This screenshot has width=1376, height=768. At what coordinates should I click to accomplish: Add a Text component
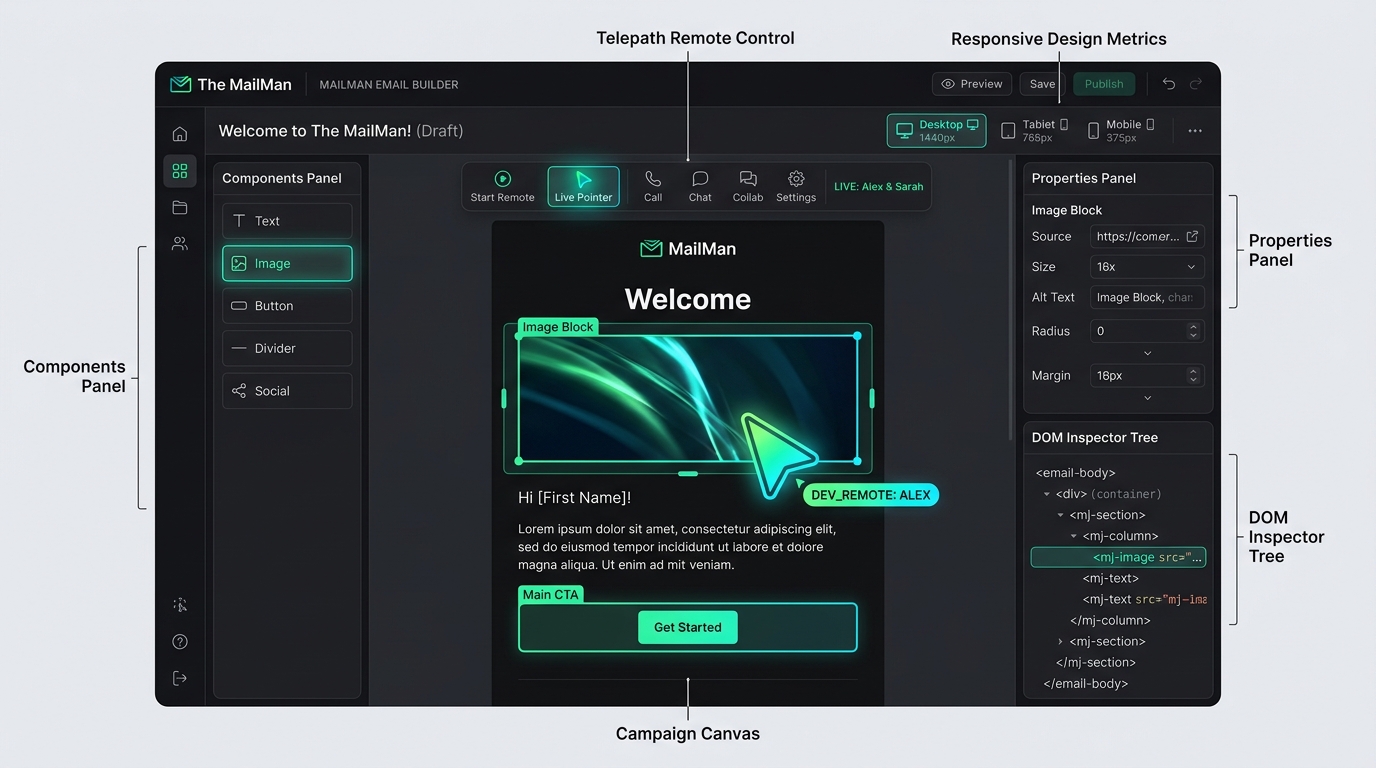pos(287,221)
